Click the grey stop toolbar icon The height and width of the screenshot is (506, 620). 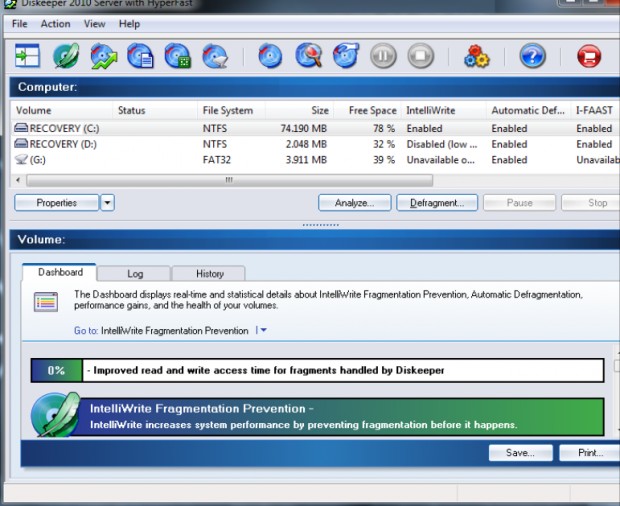(x=420, y=56)
